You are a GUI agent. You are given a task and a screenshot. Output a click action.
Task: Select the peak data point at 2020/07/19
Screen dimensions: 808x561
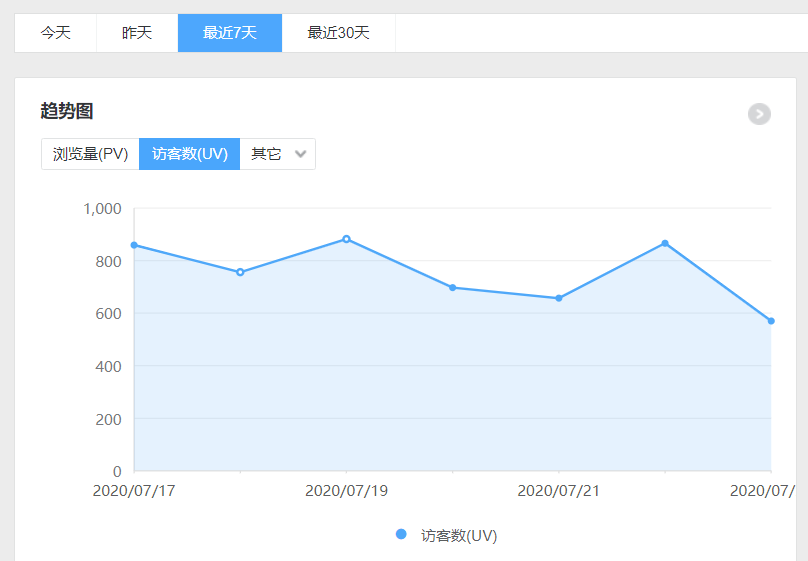click(x=346, y=239)
